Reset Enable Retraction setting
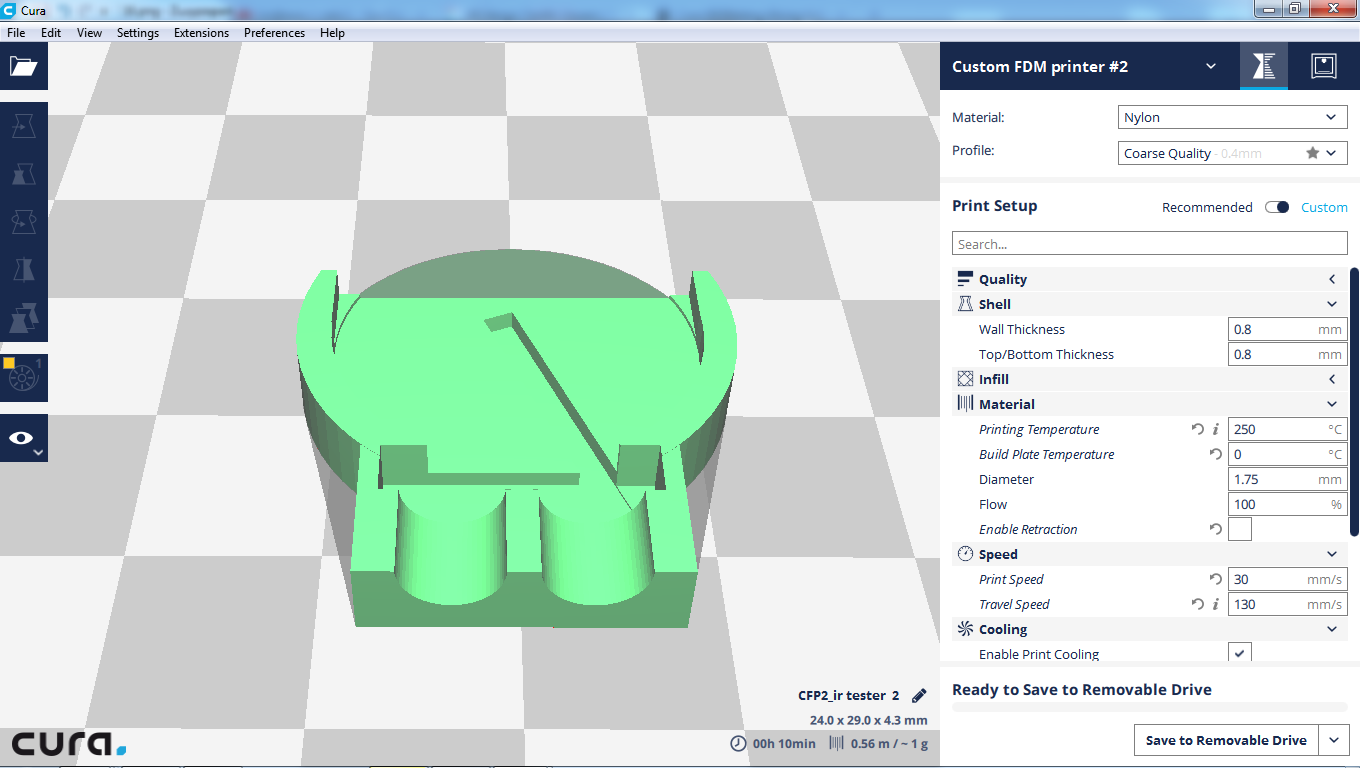The height and width of the screenshot is (768, 1360). (x=1216, y=529)
